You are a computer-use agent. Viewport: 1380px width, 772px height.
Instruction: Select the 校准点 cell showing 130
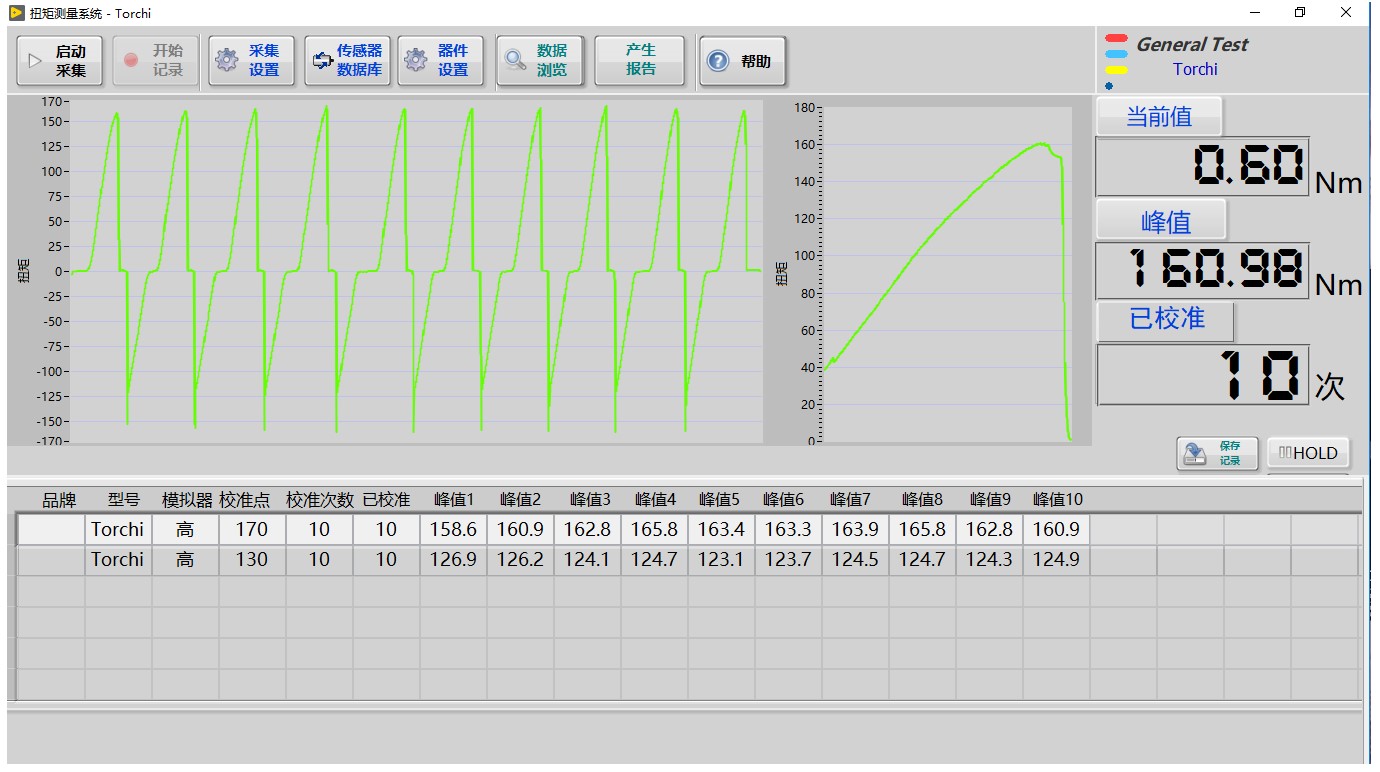(x=252, y=560)
